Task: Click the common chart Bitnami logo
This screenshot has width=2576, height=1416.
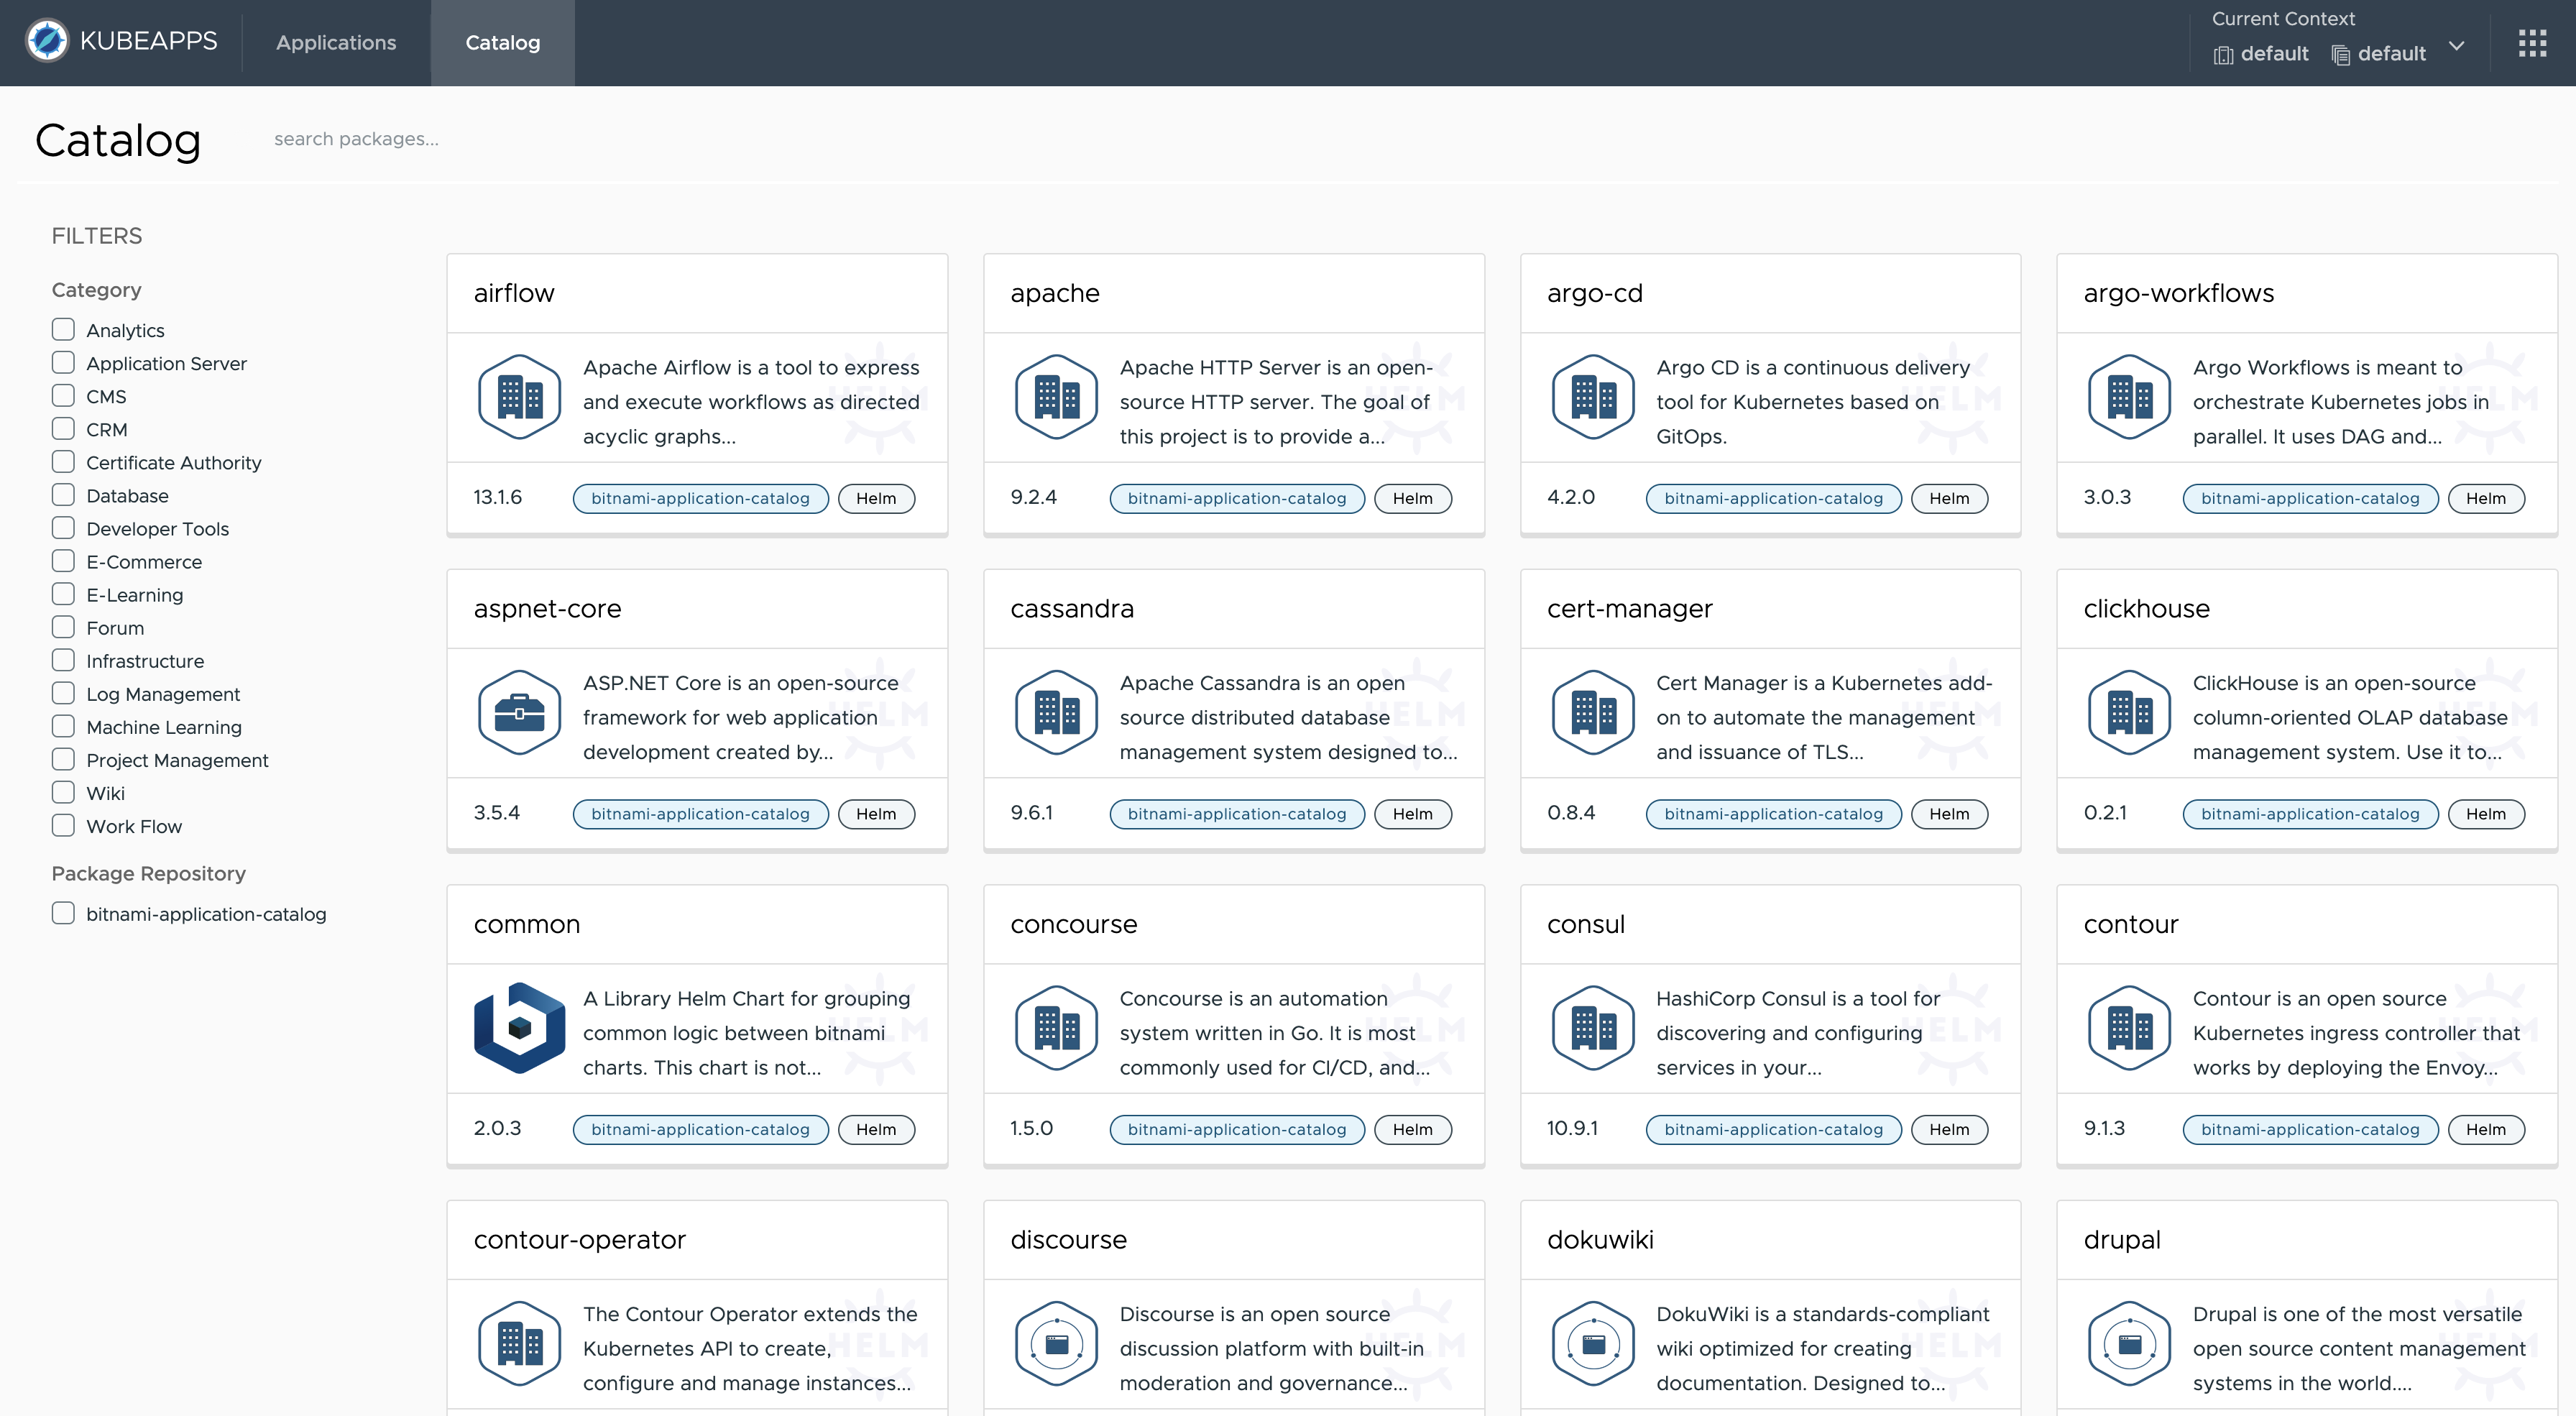Action: pyautogui.click(x=519, y=1028)
